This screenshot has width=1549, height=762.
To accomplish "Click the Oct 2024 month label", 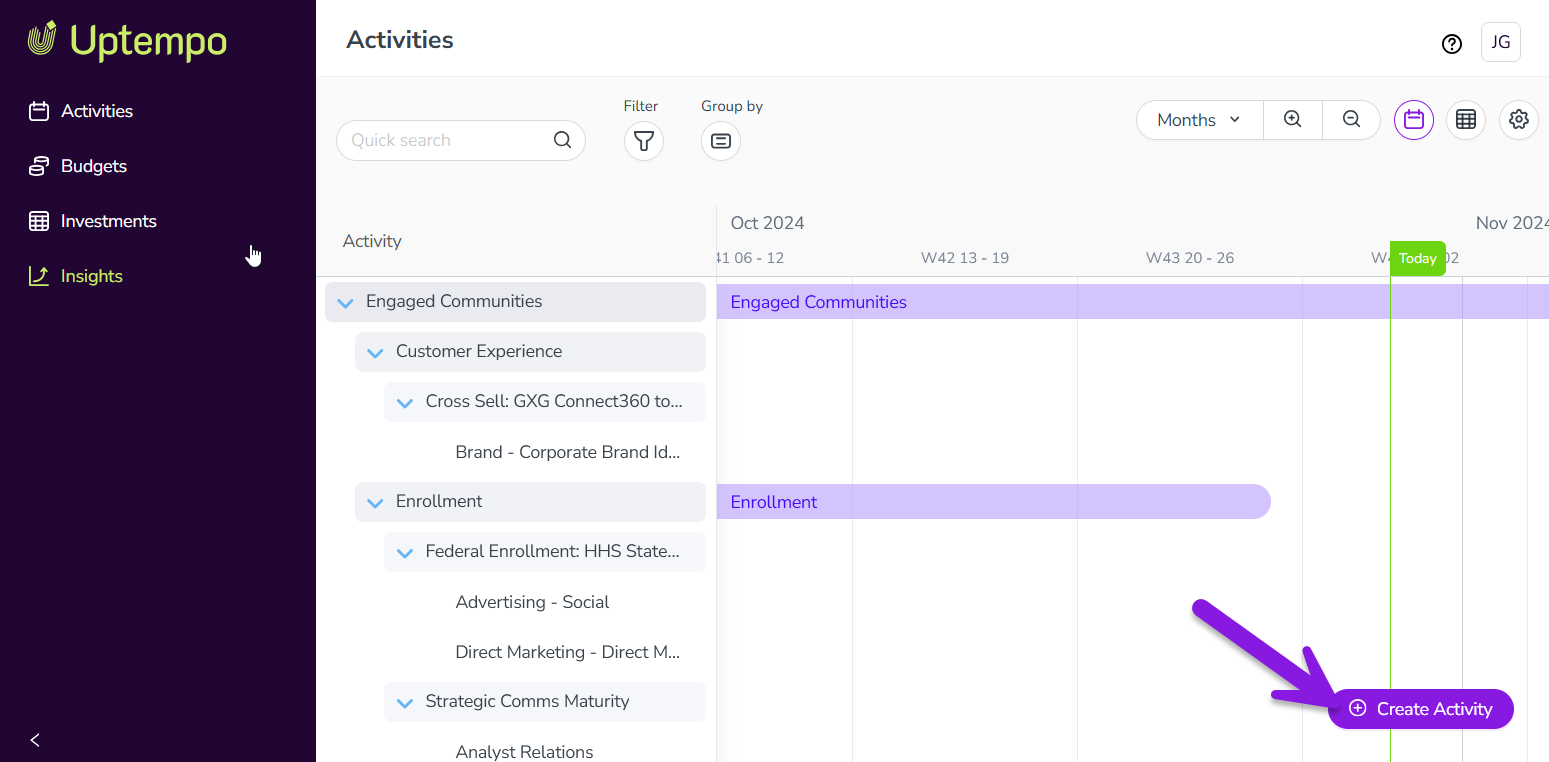I will (767, 223).
